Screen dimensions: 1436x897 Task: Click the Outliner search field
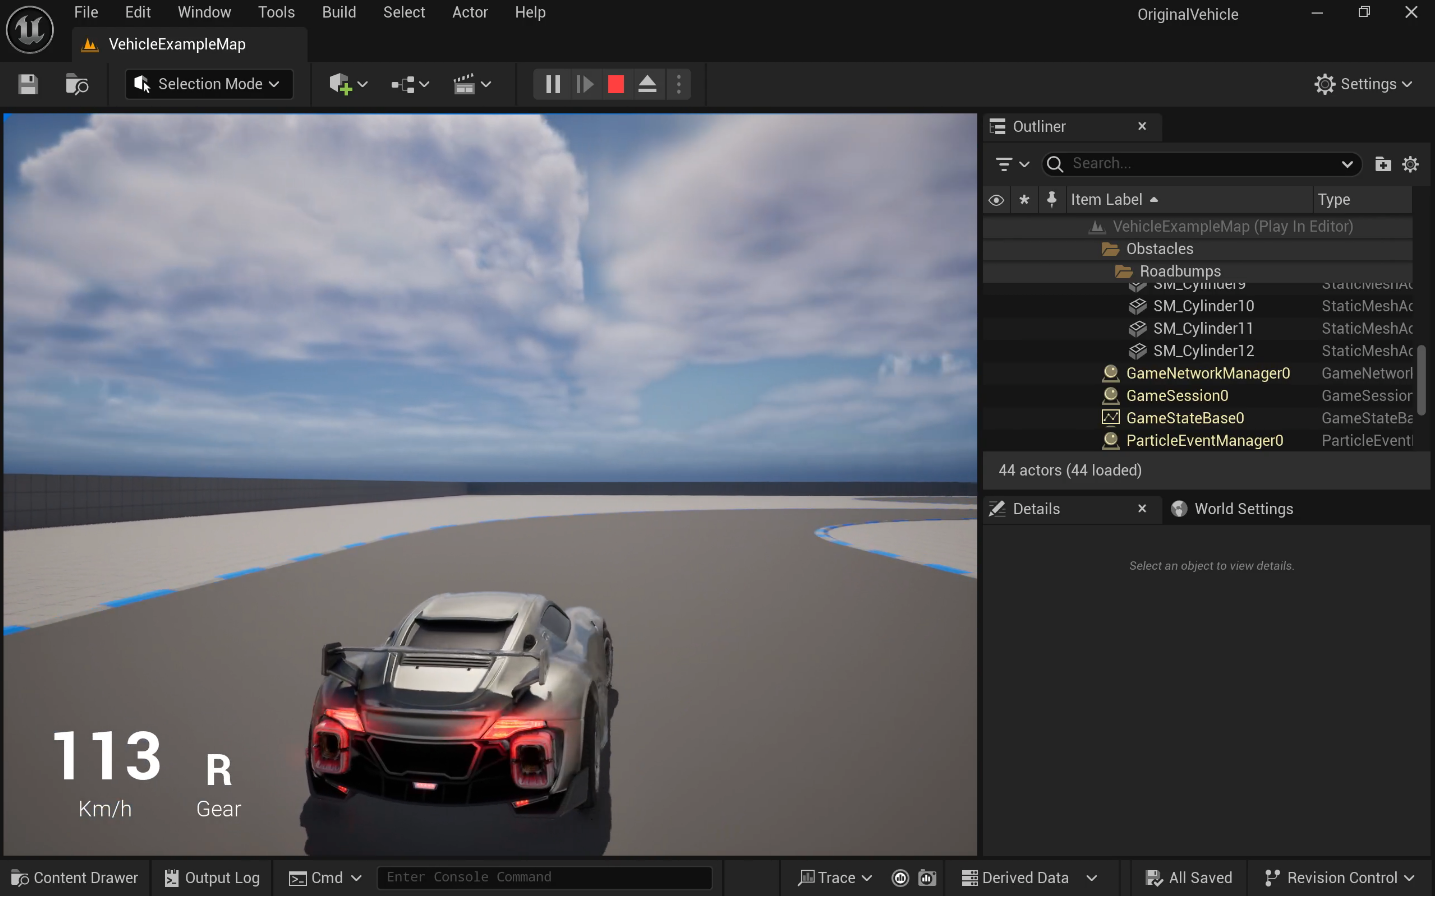pos(1202,164)
